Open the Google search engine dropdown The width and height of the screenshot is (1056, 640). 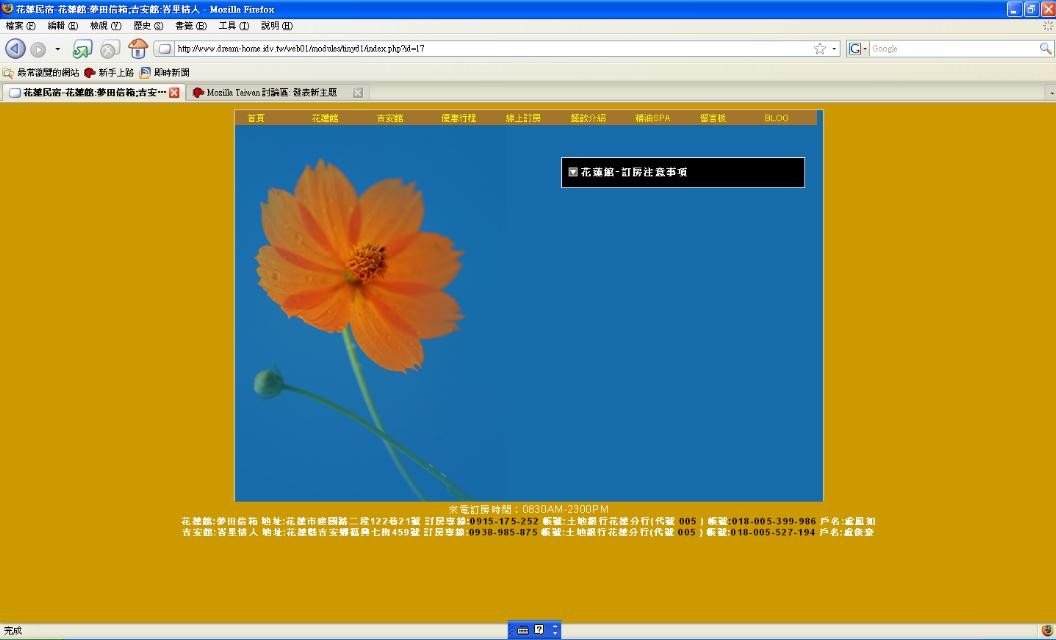858,48
